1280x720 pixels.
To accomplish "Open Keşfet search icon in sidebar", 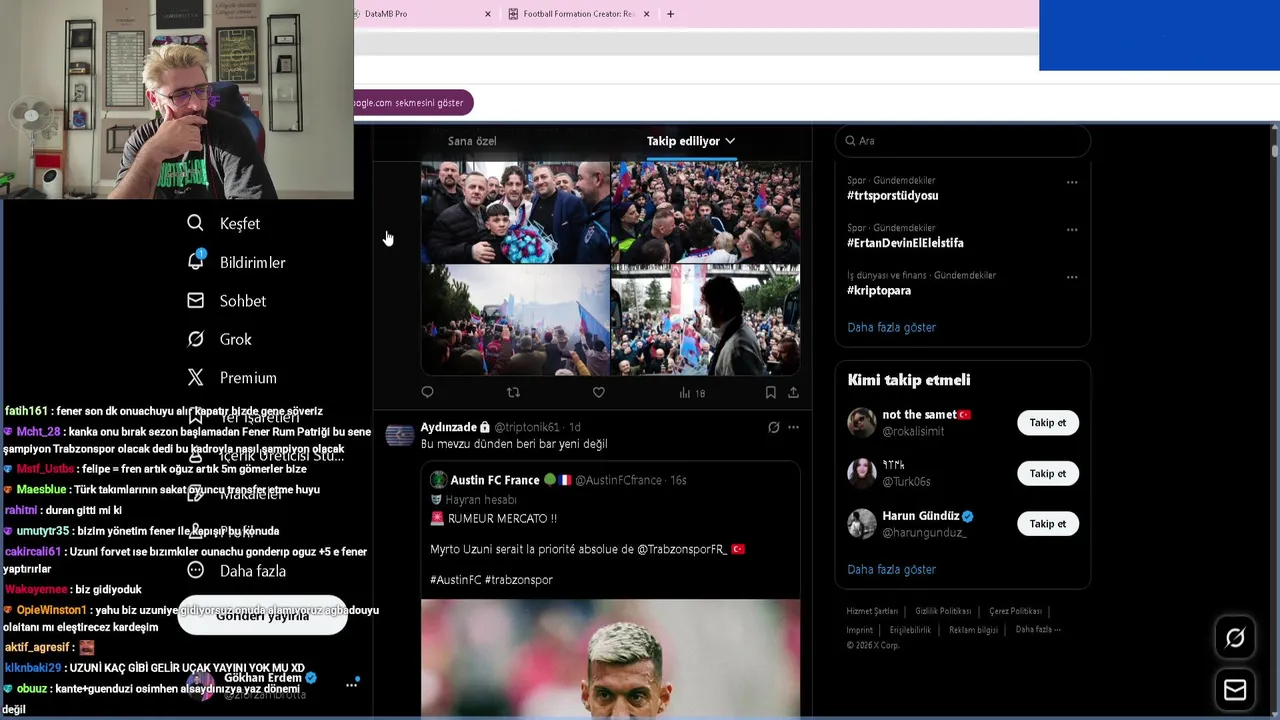I will (195, 223).
